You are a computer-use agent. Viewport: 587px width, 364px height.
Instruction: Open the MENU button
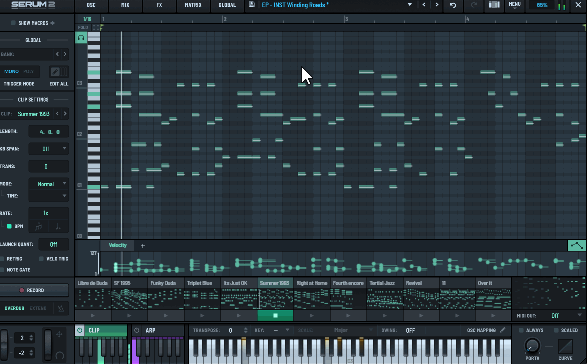[x=514, y=5]
